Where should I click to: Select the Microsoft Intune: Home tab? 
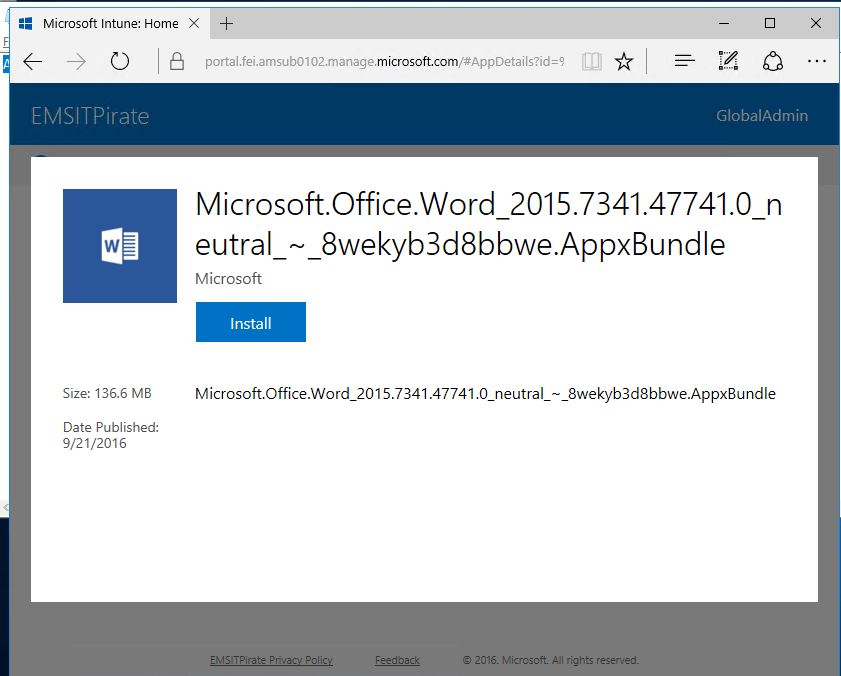110,24
